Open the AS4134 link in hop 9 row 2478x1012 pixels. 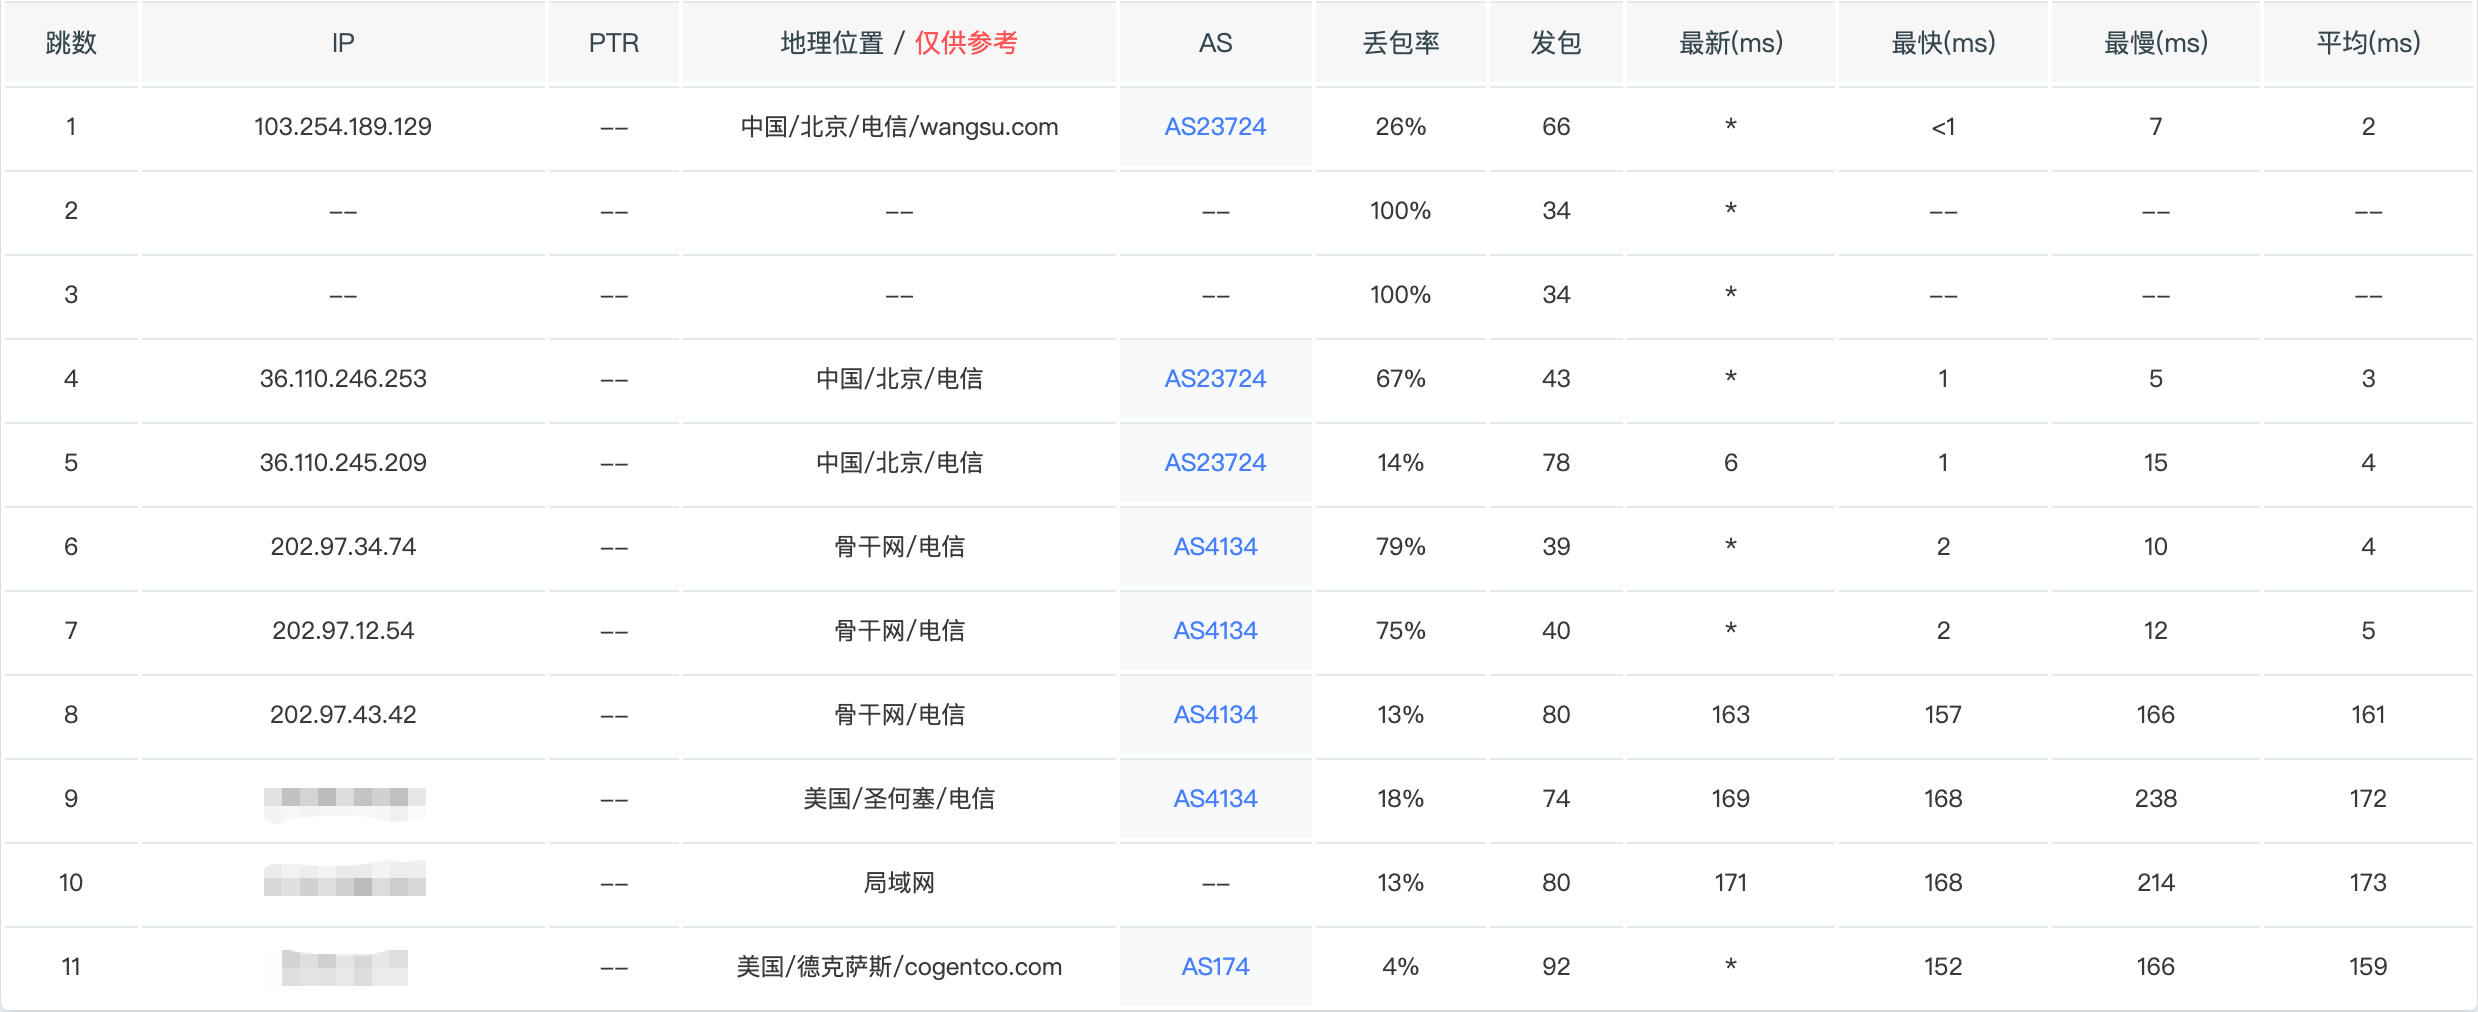pos(1215,799)
